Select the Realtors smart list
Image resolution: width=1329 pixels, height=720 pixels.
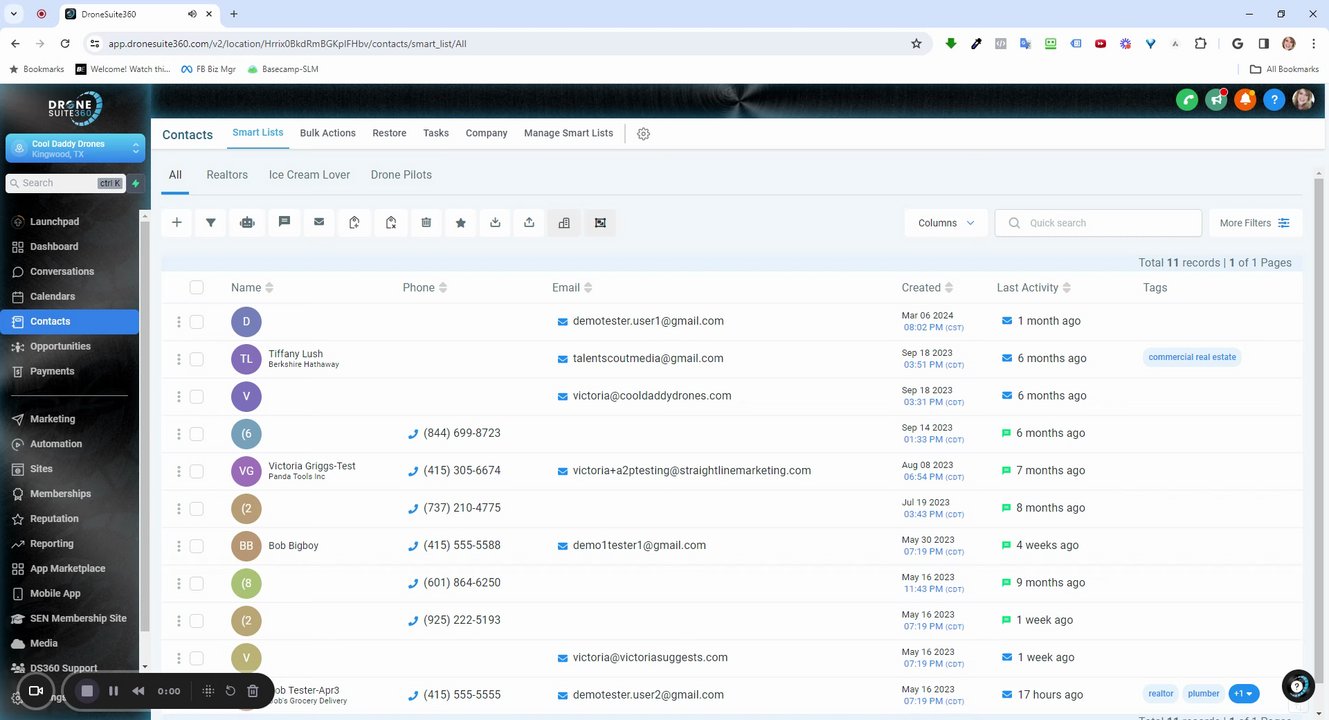(227, 175)
